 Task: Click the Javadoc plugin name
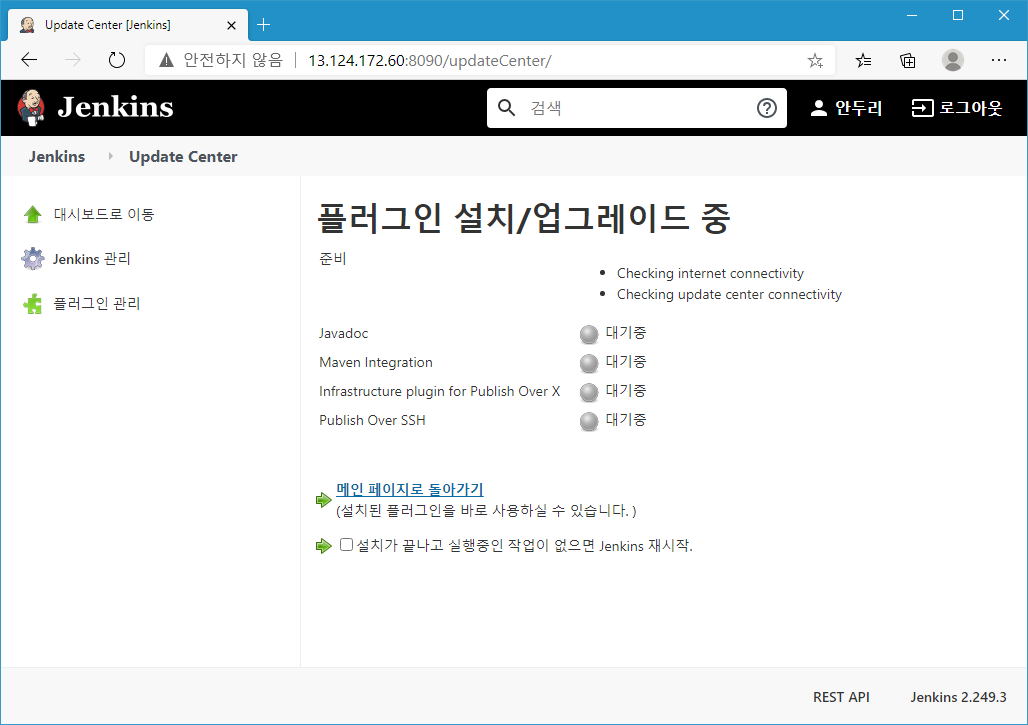click(x=344, y=333)
